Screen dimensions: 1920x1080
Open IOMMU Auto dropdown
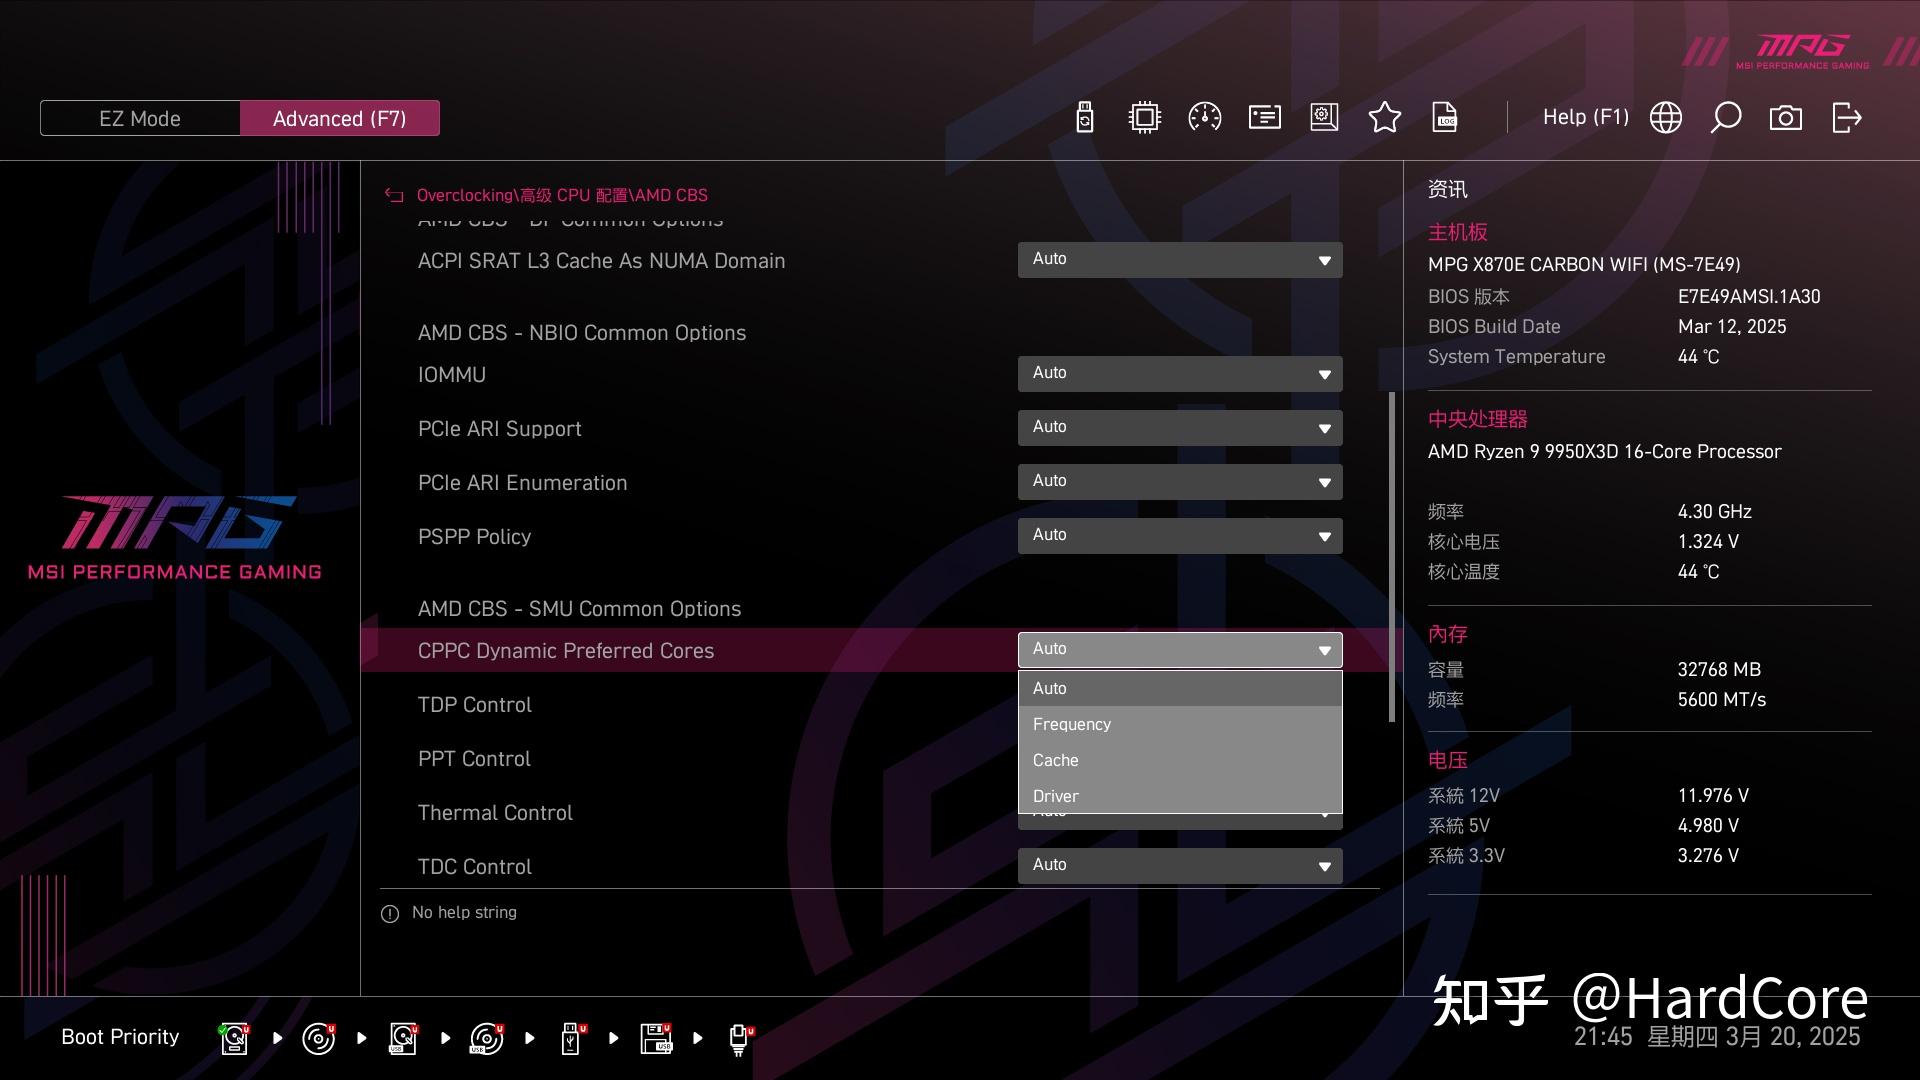click(x=1180, y=374)
